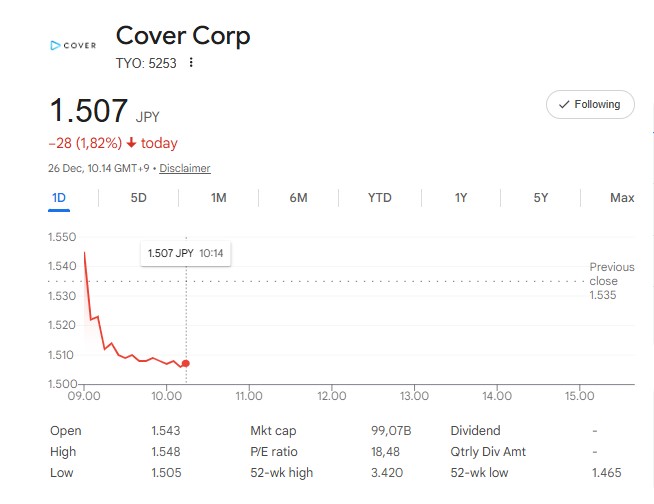Switch to the 1Y chart range

[x=461, y=198]
